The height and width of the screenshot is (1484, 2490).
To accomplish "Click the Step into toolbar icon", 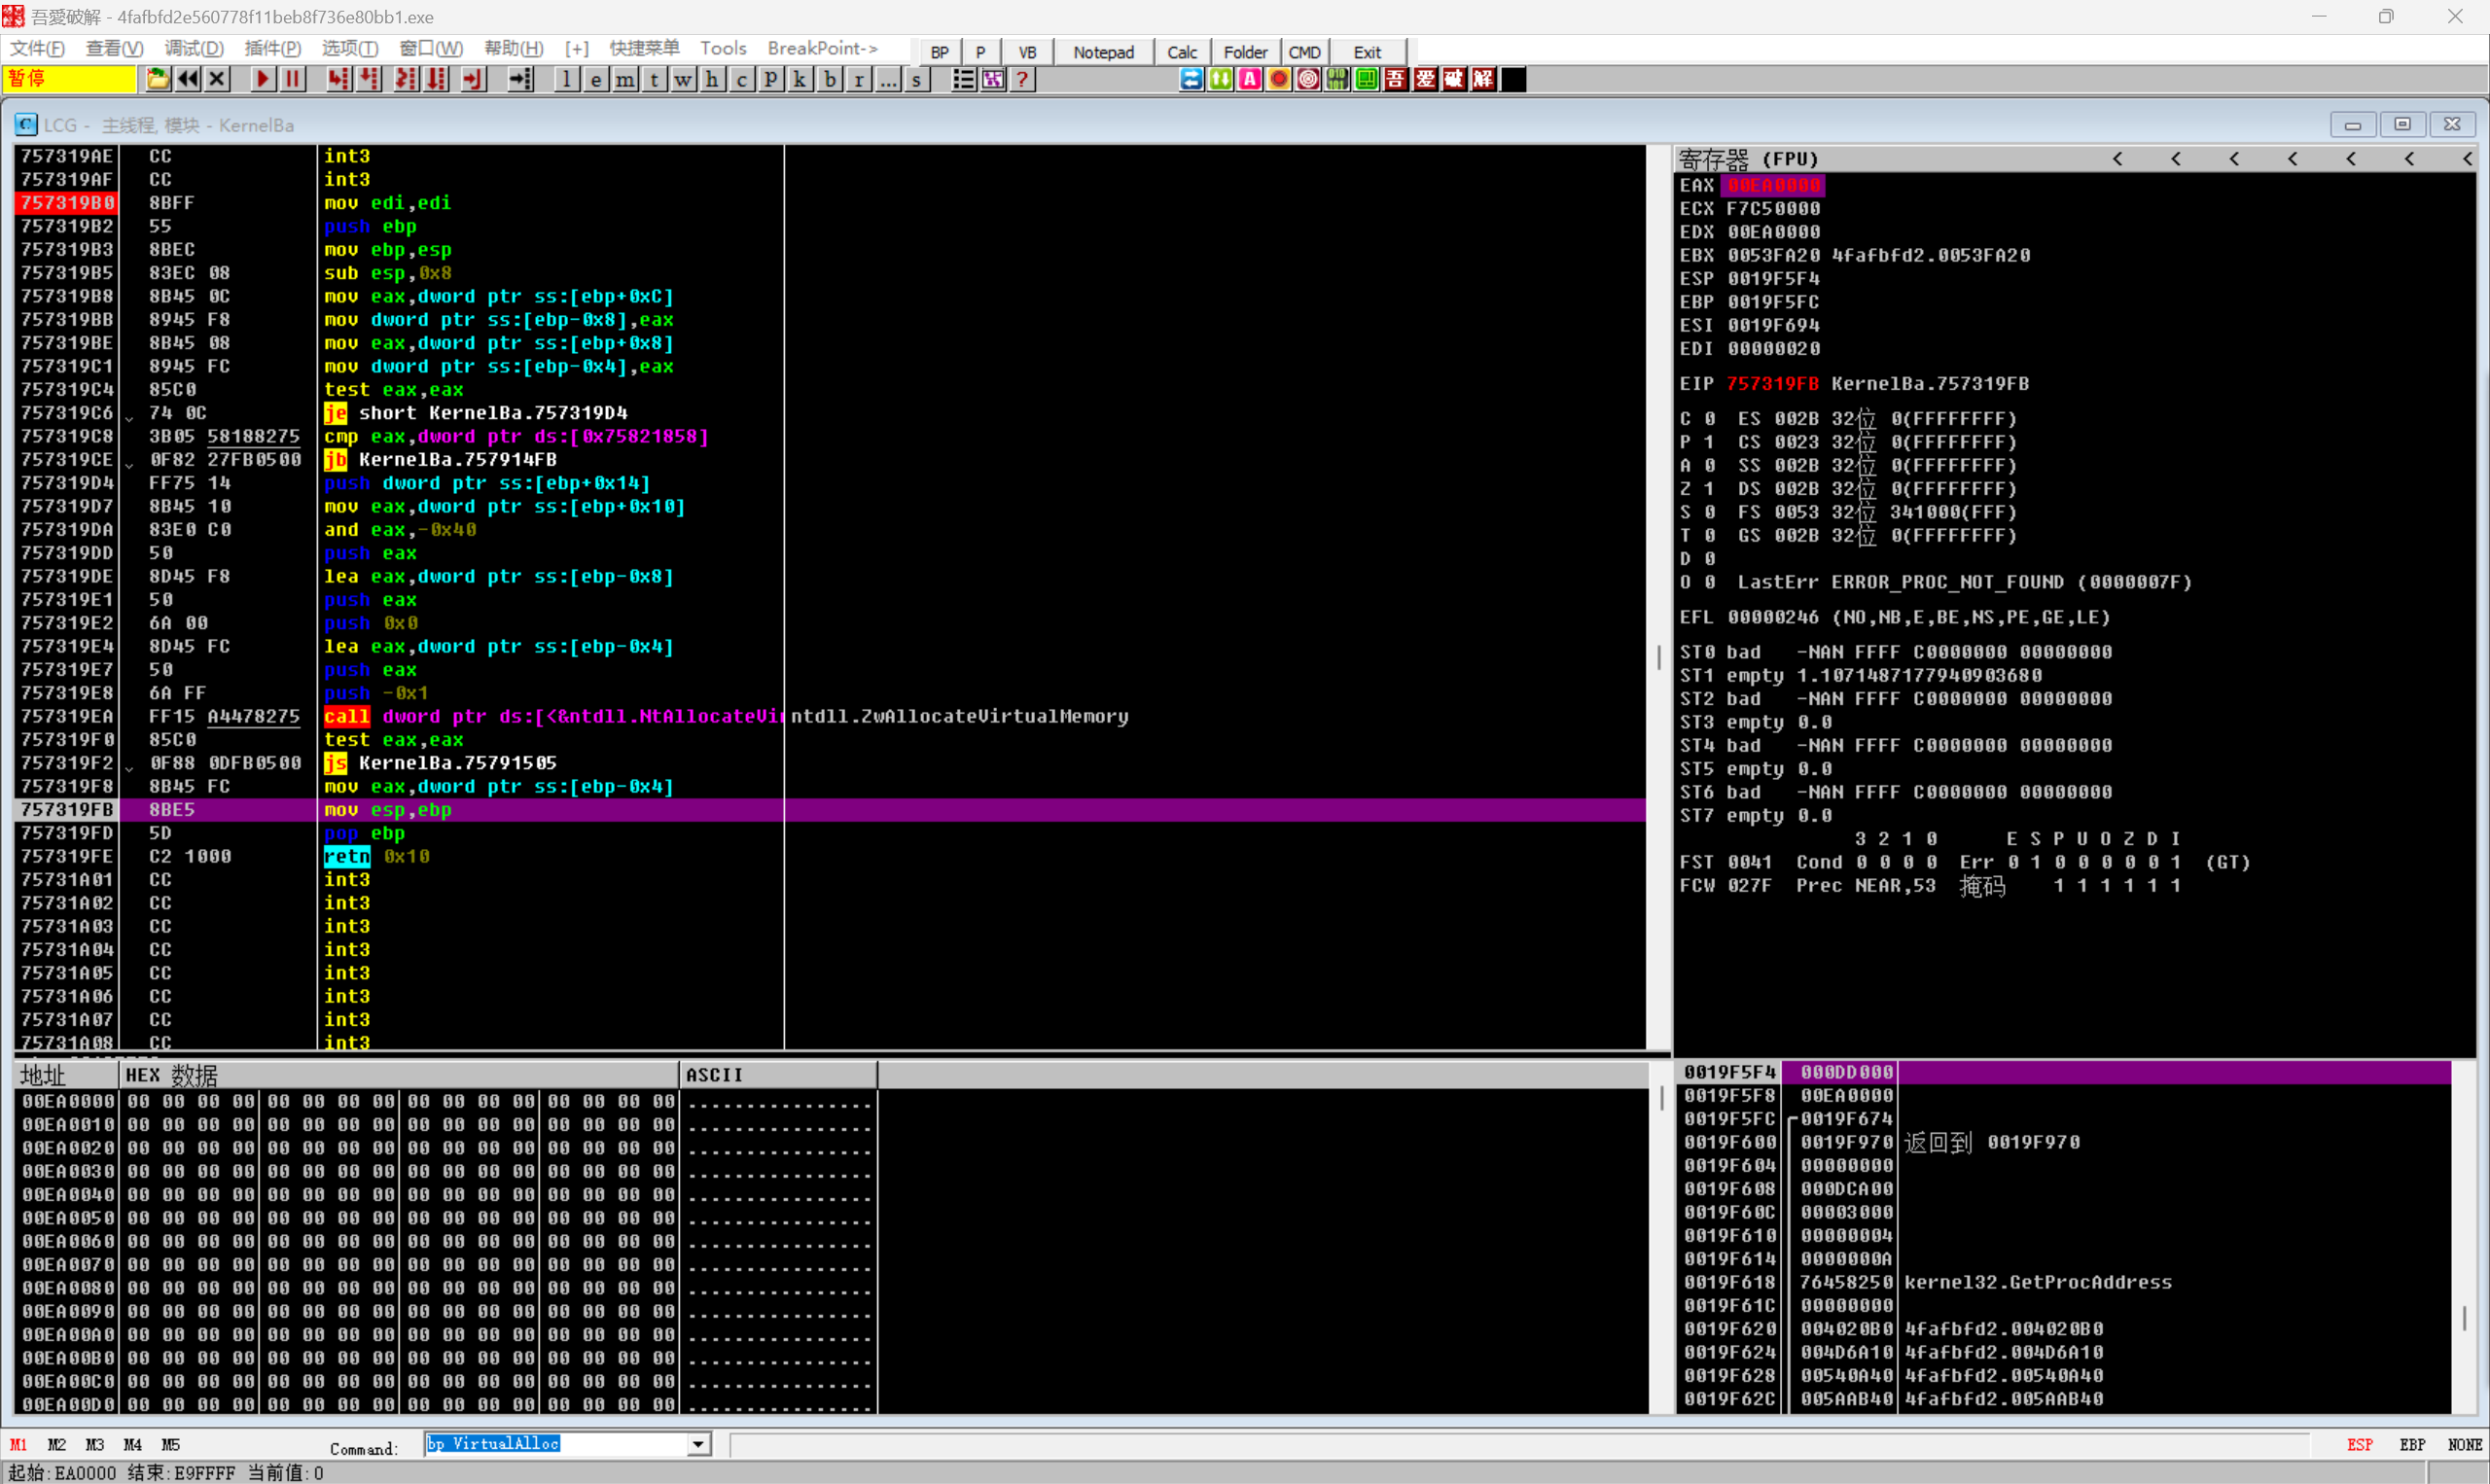I will click(x=339, y=79).
